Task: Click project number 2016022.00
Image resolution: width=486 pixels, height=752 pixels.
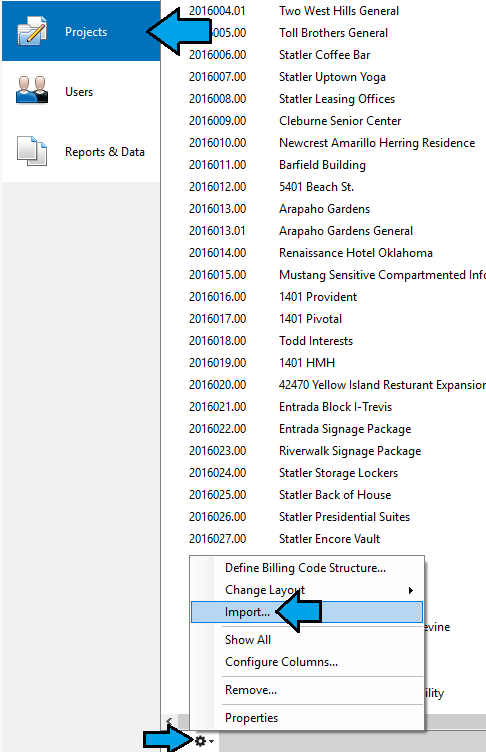Action: pos(217,429)
